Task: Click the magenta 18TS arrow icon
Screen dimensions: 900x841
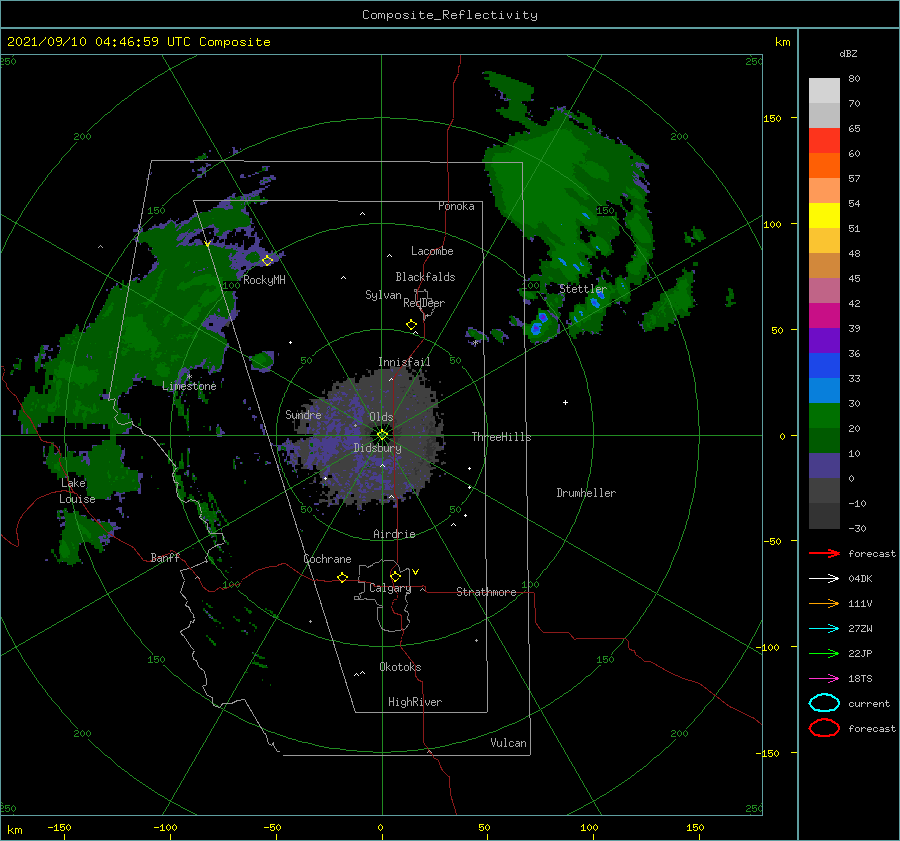Action: click(824, 679)
